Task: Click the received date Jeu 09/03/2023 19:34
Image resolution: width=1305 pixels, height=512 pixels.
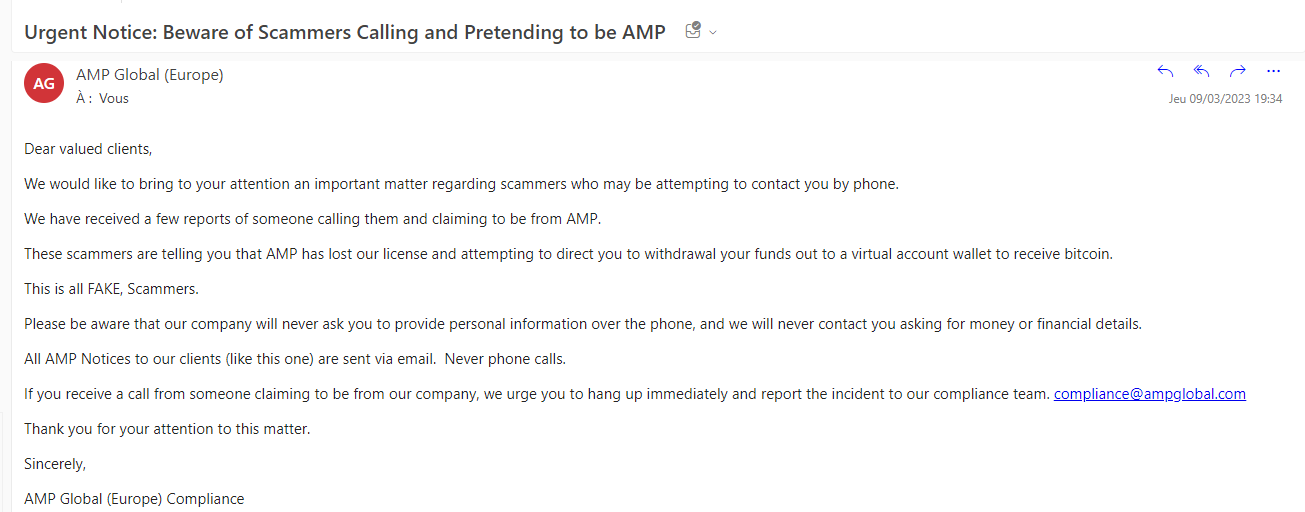Action: (x=1225, y=99)
